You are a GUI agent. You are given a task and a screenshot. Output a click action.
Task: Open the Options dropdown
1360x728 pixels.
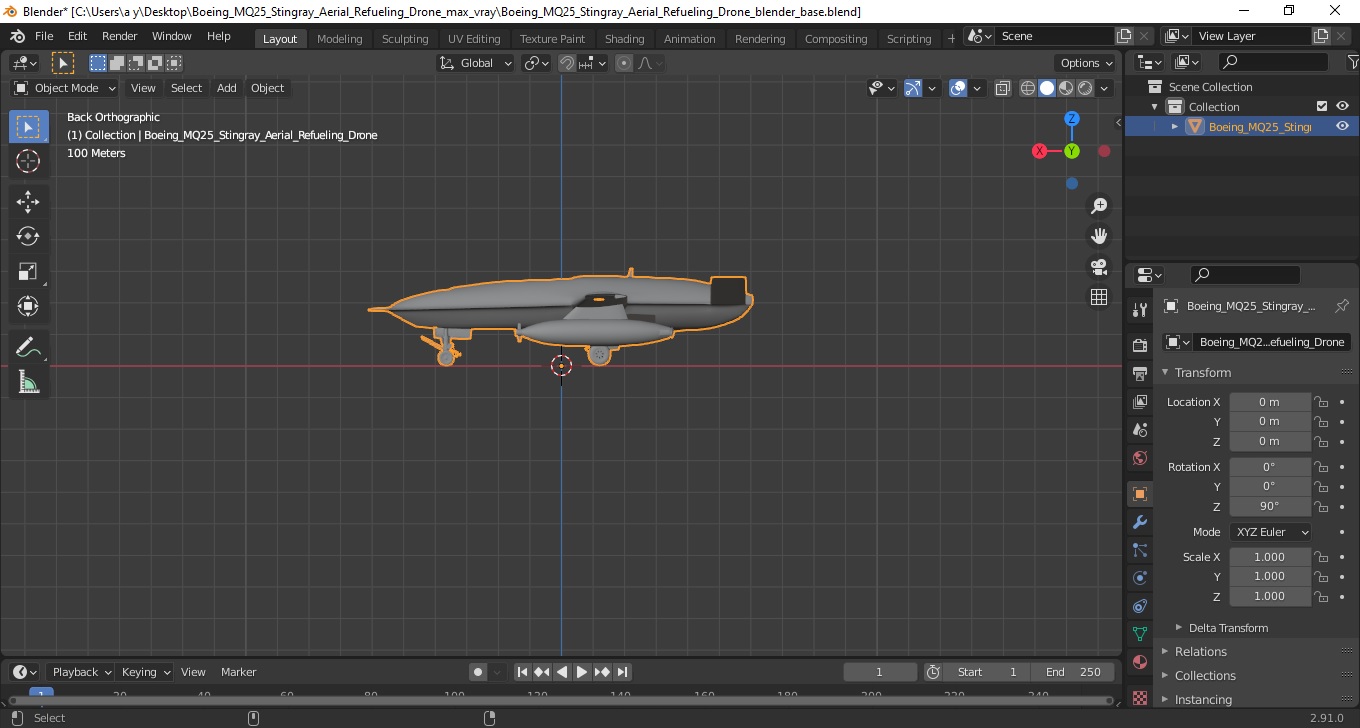pos(1086,63)
